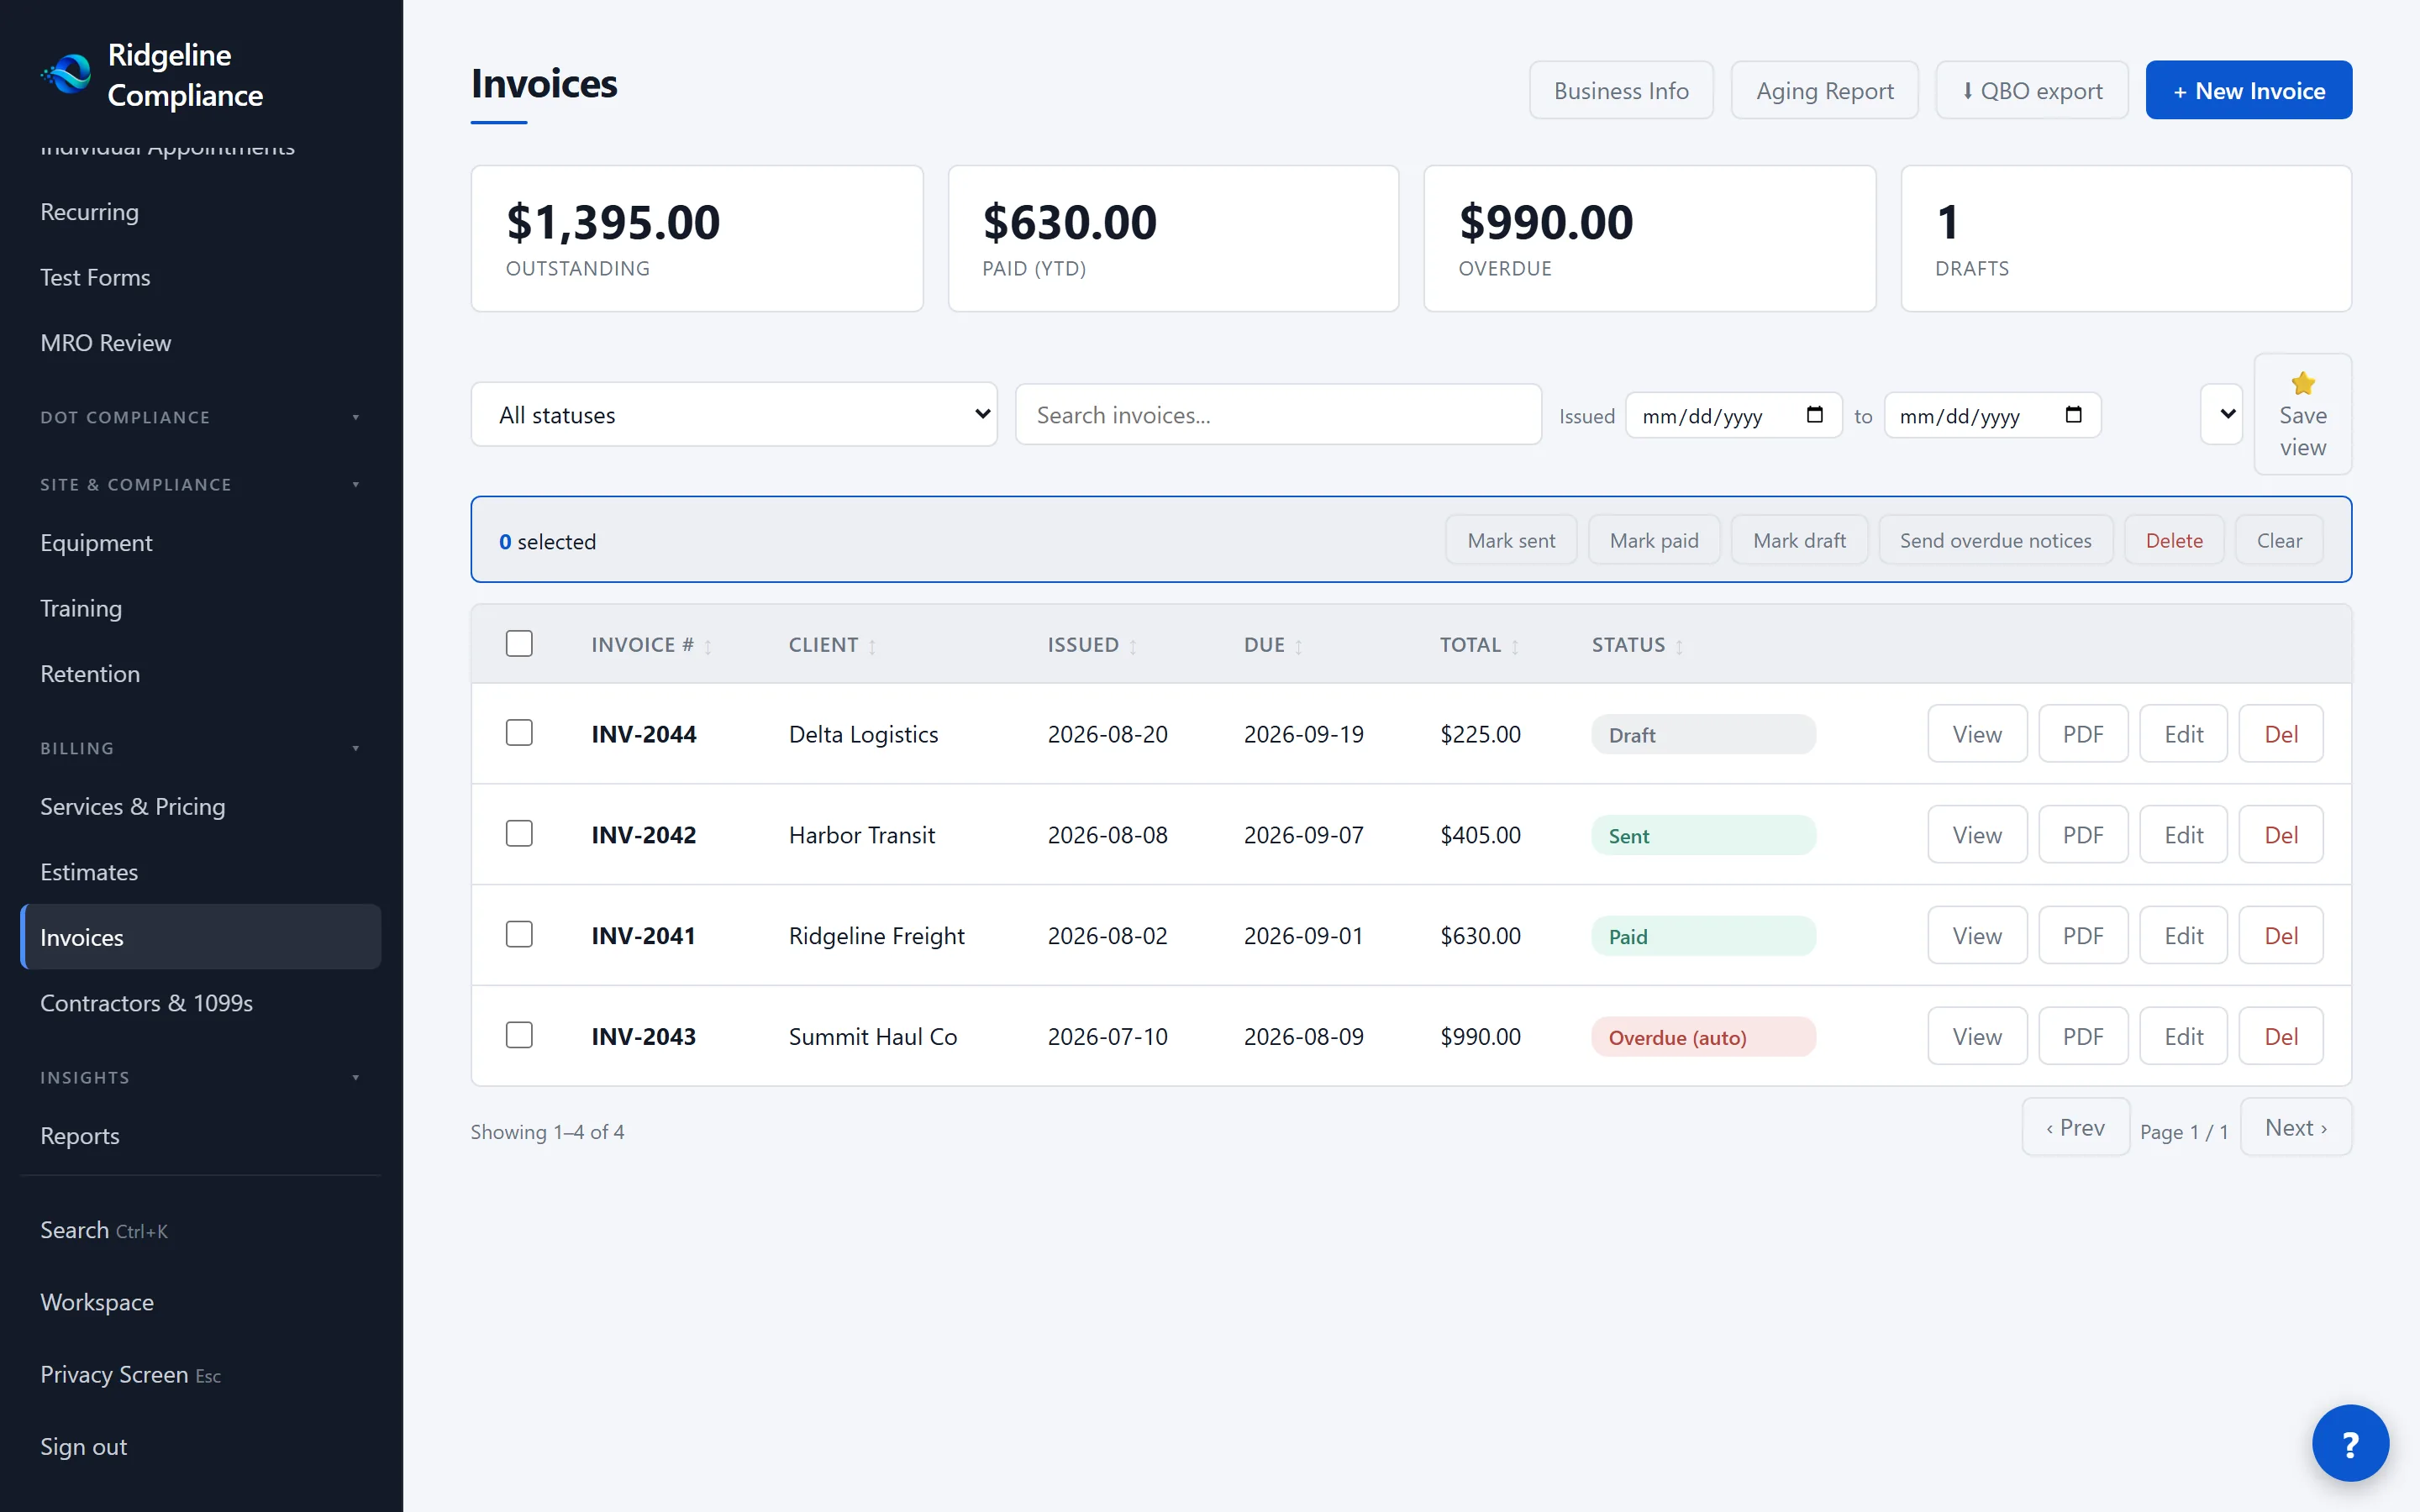The image size is (2420, 1512).
Task: Click Mark paid bulk action
Action: [x=1654, y=540]
